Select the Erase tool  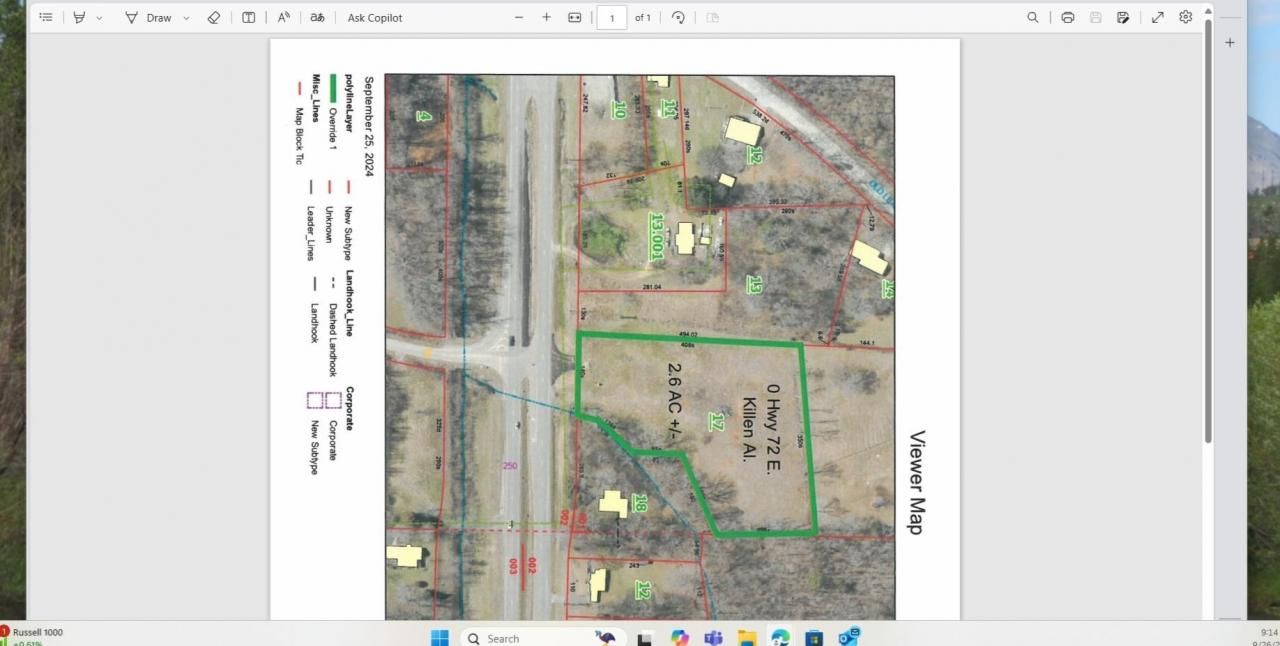click(x=213, y=17)
